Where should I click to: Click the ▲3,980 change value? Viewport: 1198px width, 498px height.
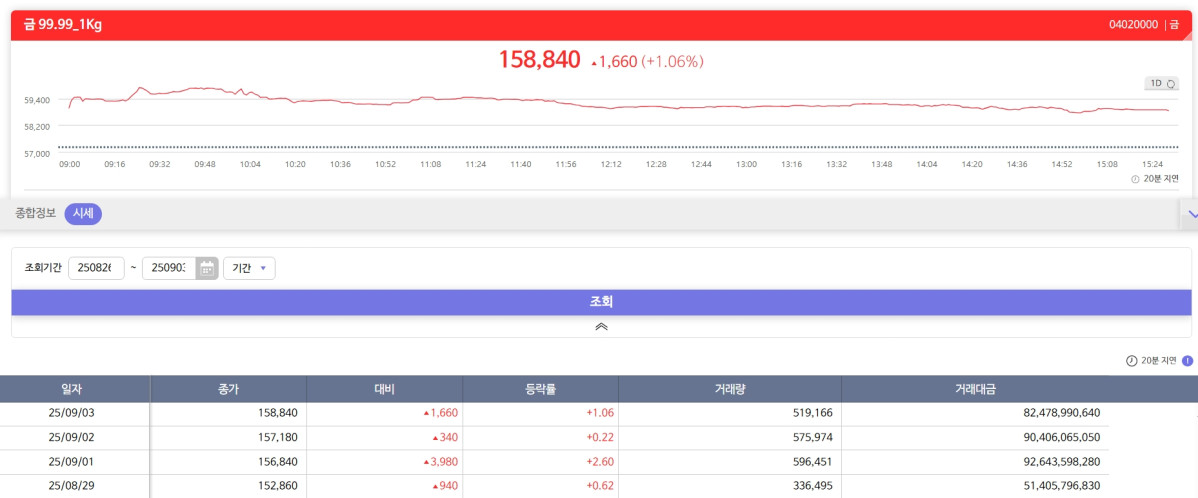tap(440, 461)
